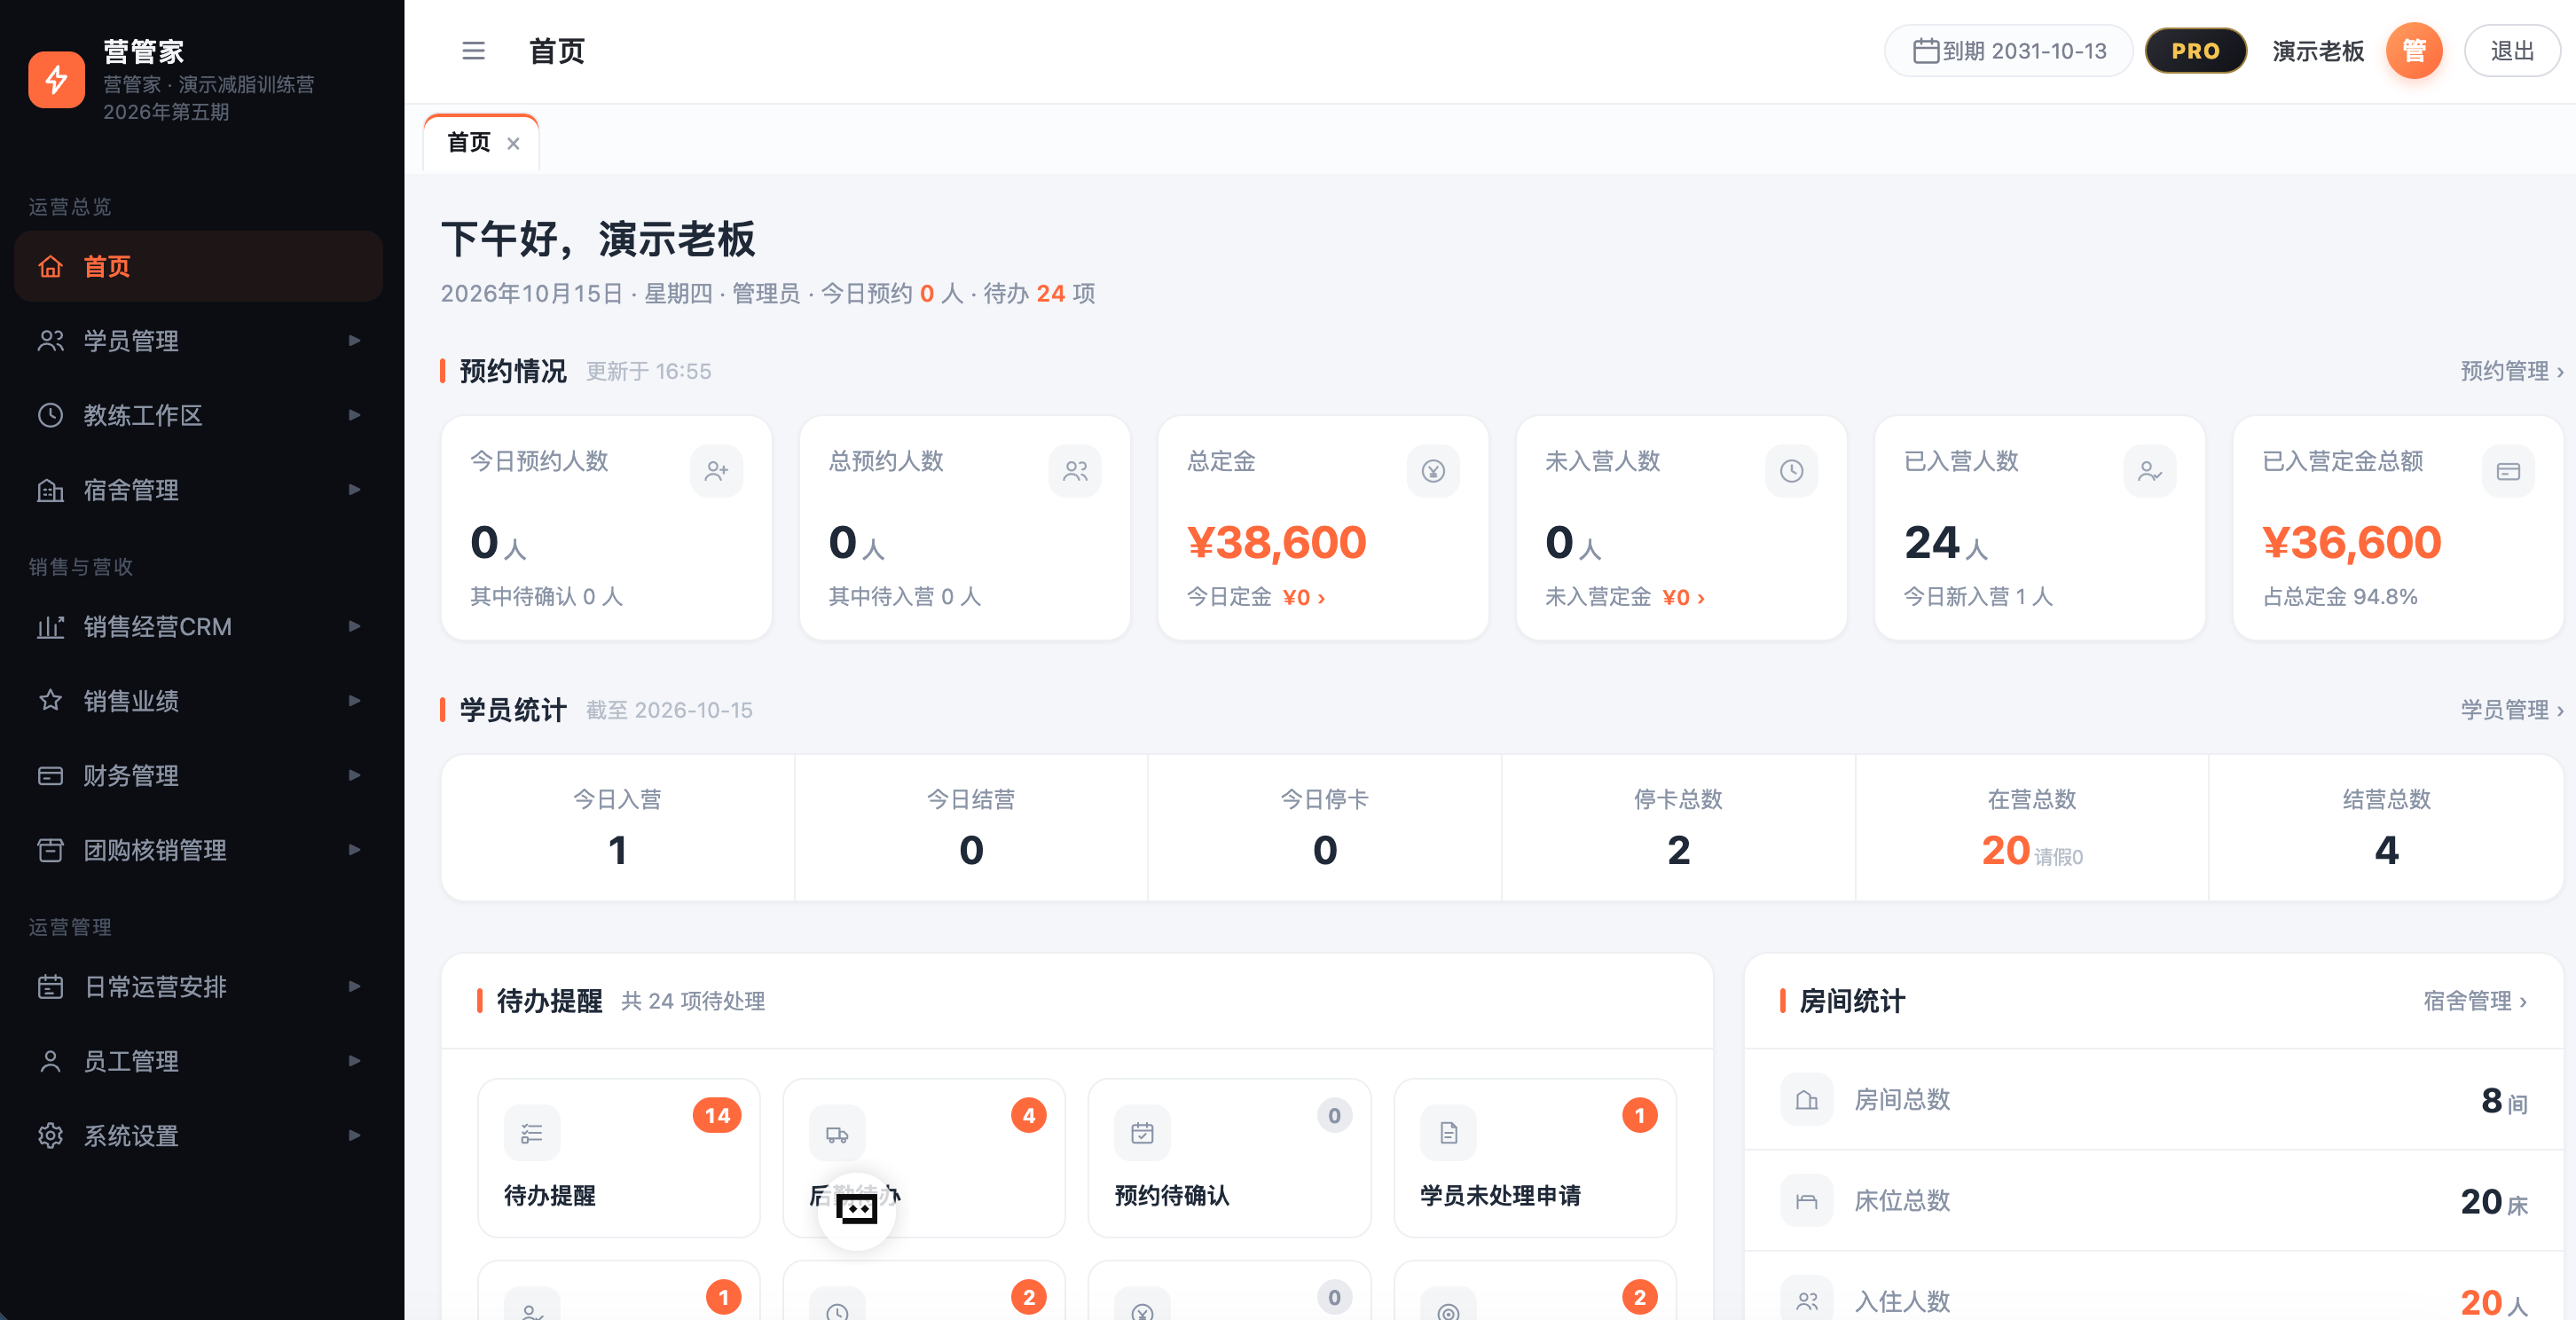Screen dimensions: 2576x1320
Task: Open the 学员管理 link in 学员统计
Action: click(2511, 711)
